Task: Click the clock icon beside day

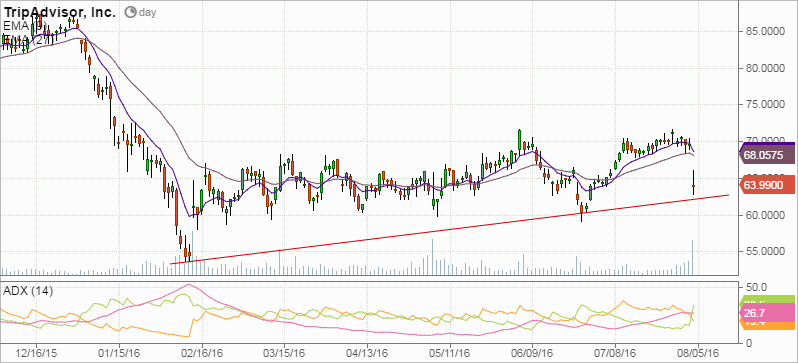Action: point(131,12)
